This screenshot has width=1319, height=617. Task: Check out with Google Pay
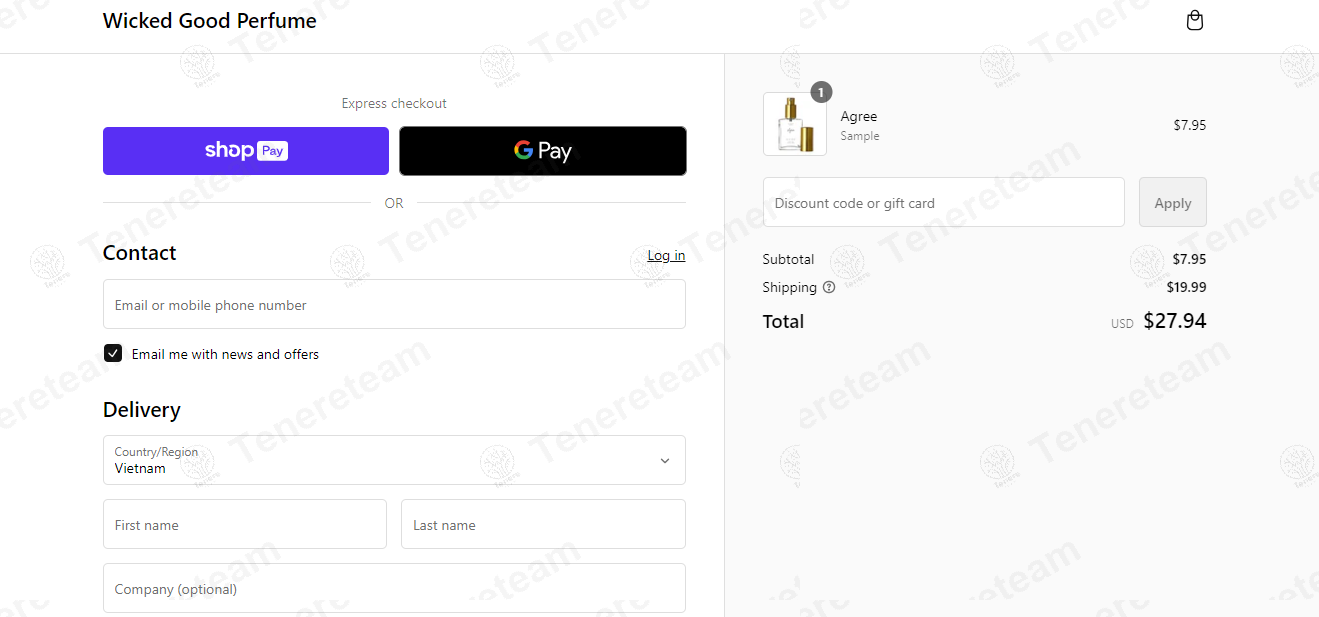pos(543,151)
